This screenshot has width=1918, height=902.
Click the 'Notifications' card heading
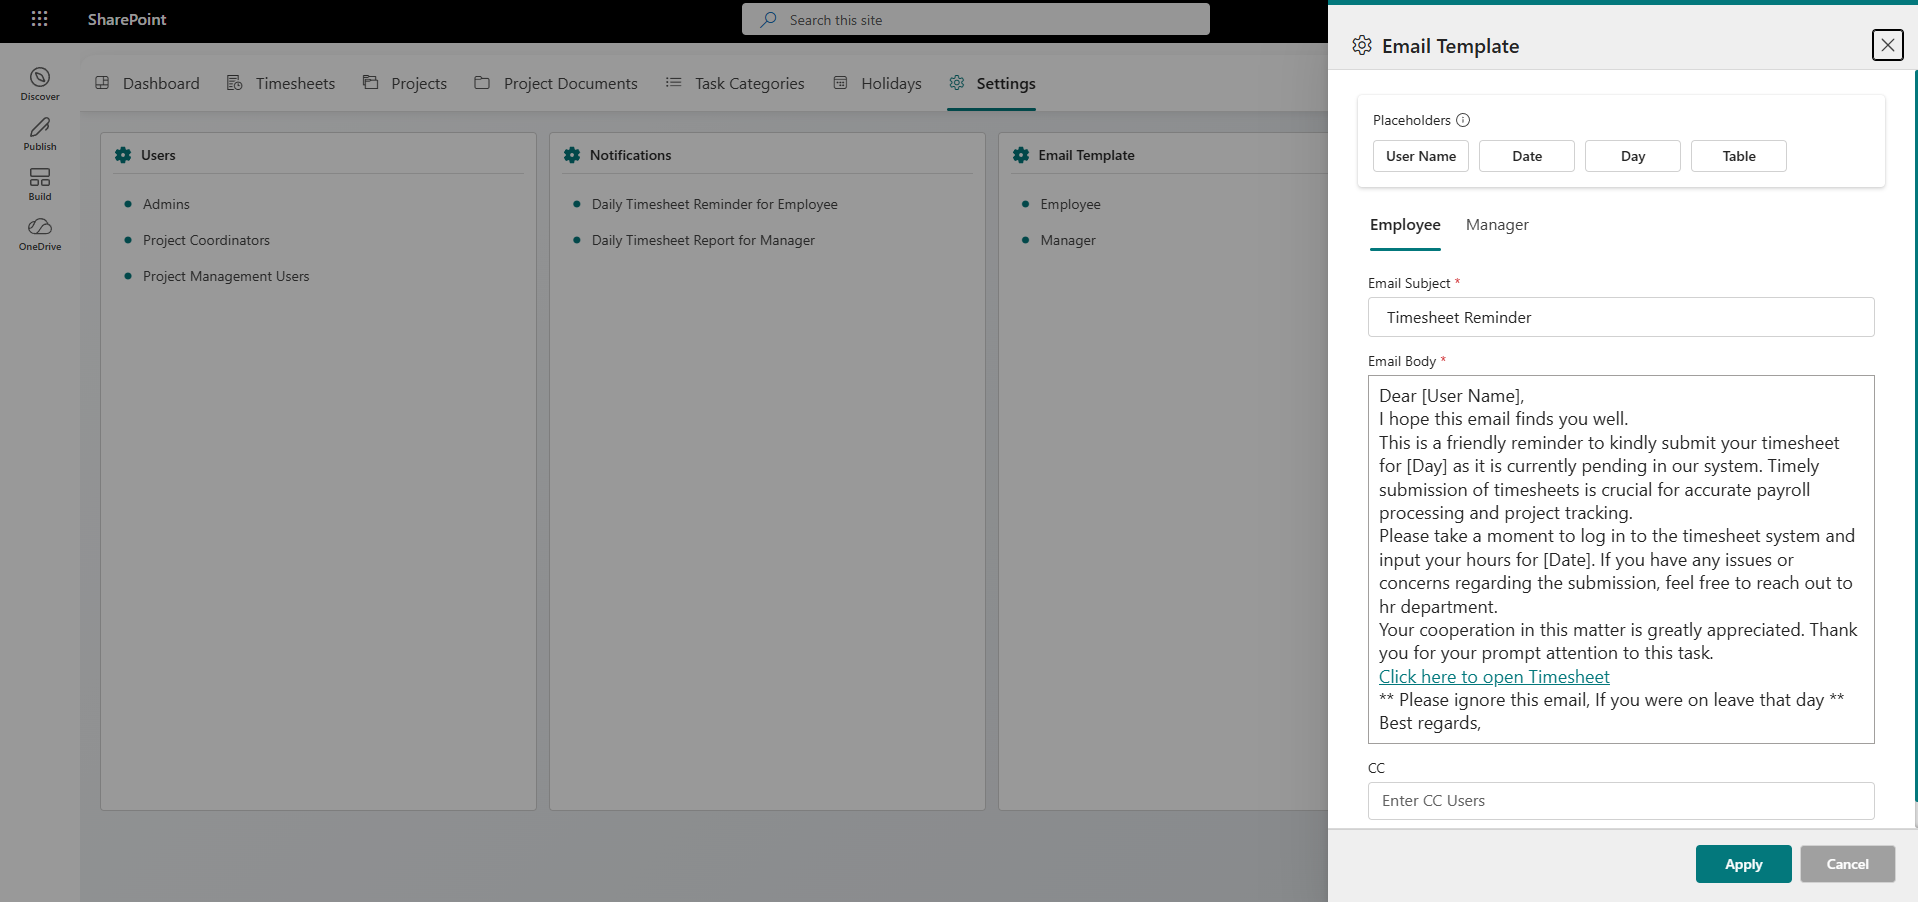tap(630, 155)
